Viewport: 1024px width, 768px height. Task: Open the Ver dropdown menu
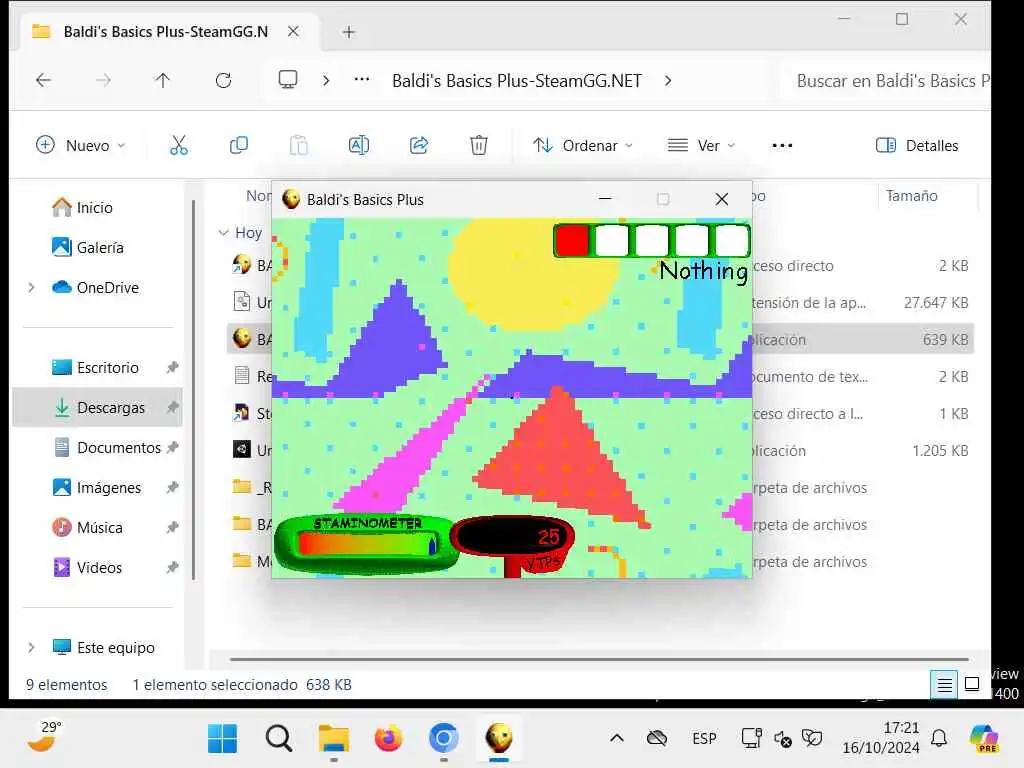(x=701, y=145)
